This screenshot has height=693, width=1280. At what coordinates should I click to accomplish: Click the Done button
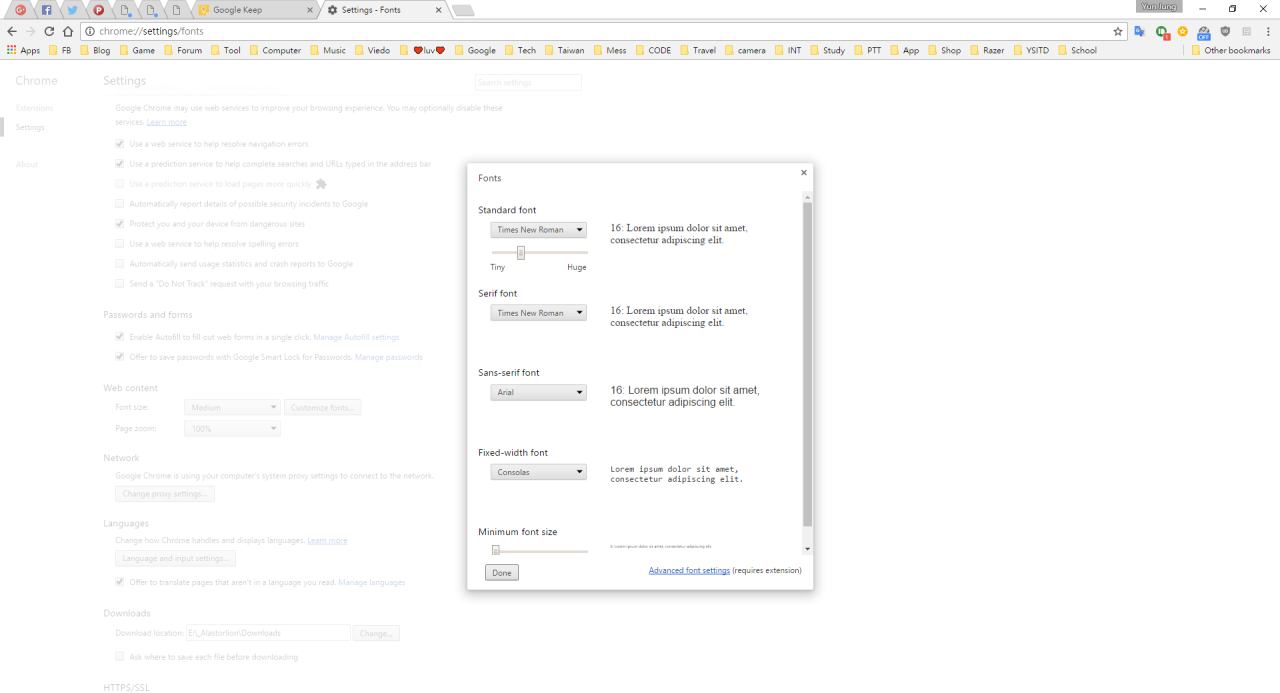[x=502, y=573]
